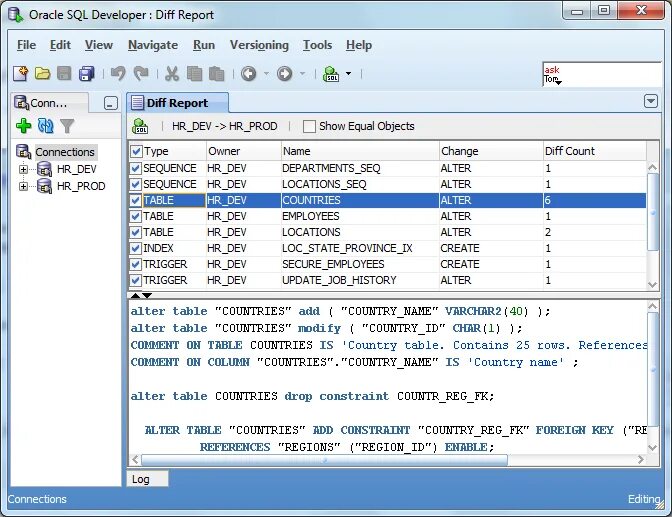Sort by the Change column header
Image resolution: width=672 pixels, height=517 pixels.
pos(491,151)
